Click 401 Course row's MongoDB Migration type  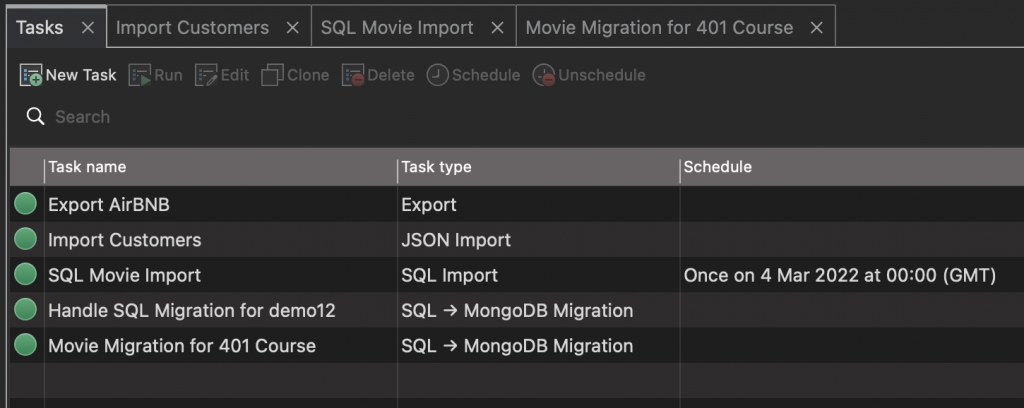pos(517,345)
